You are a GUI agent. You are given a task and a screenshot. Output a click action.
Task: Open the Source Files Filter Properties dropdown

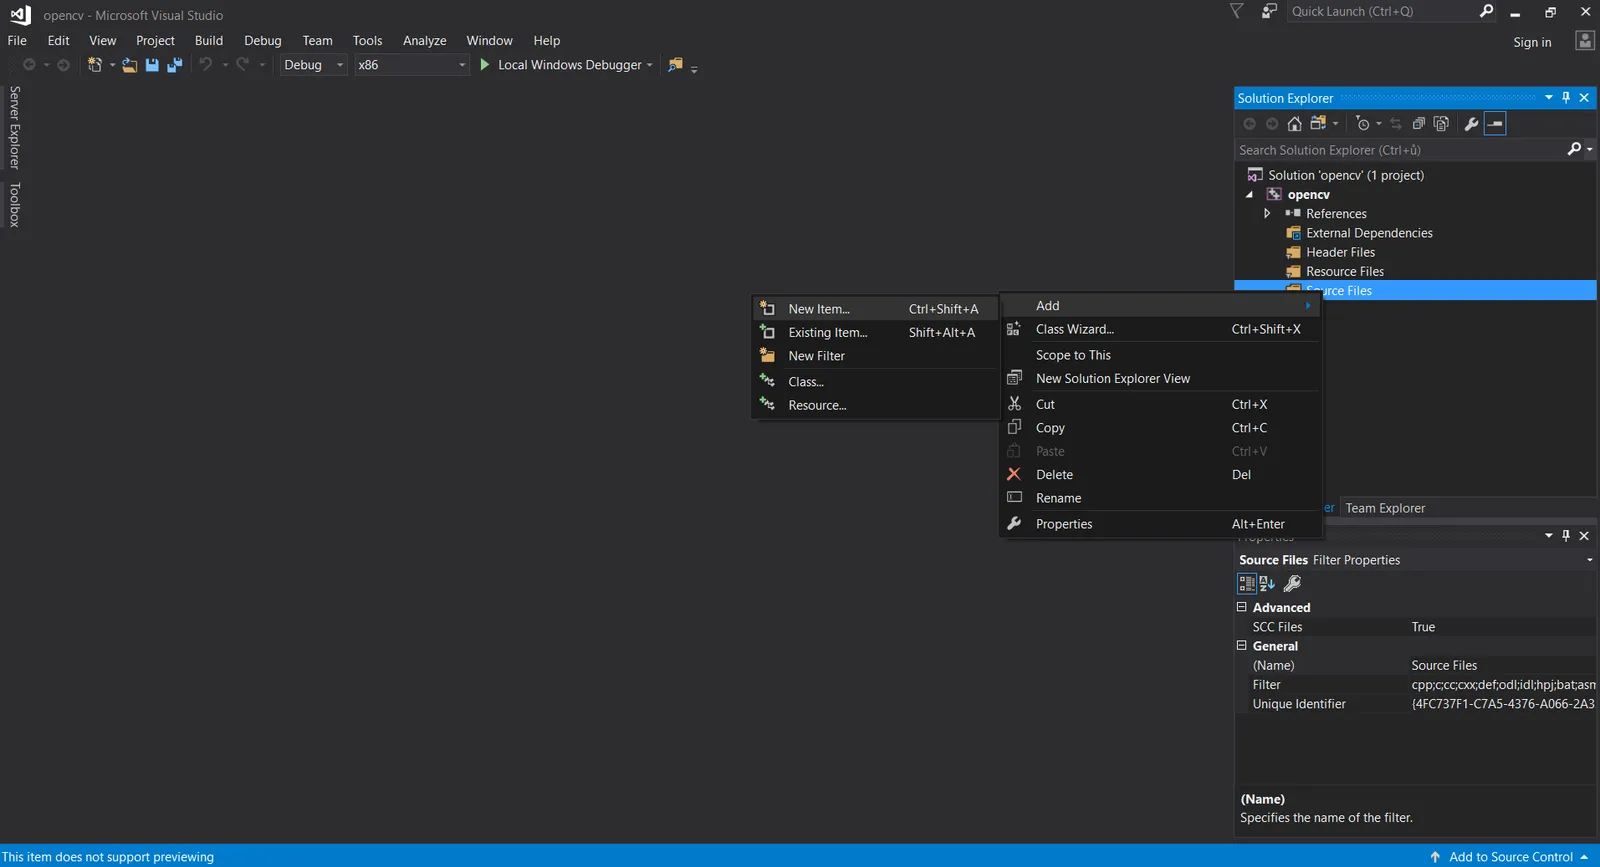tap(1589, 560)
